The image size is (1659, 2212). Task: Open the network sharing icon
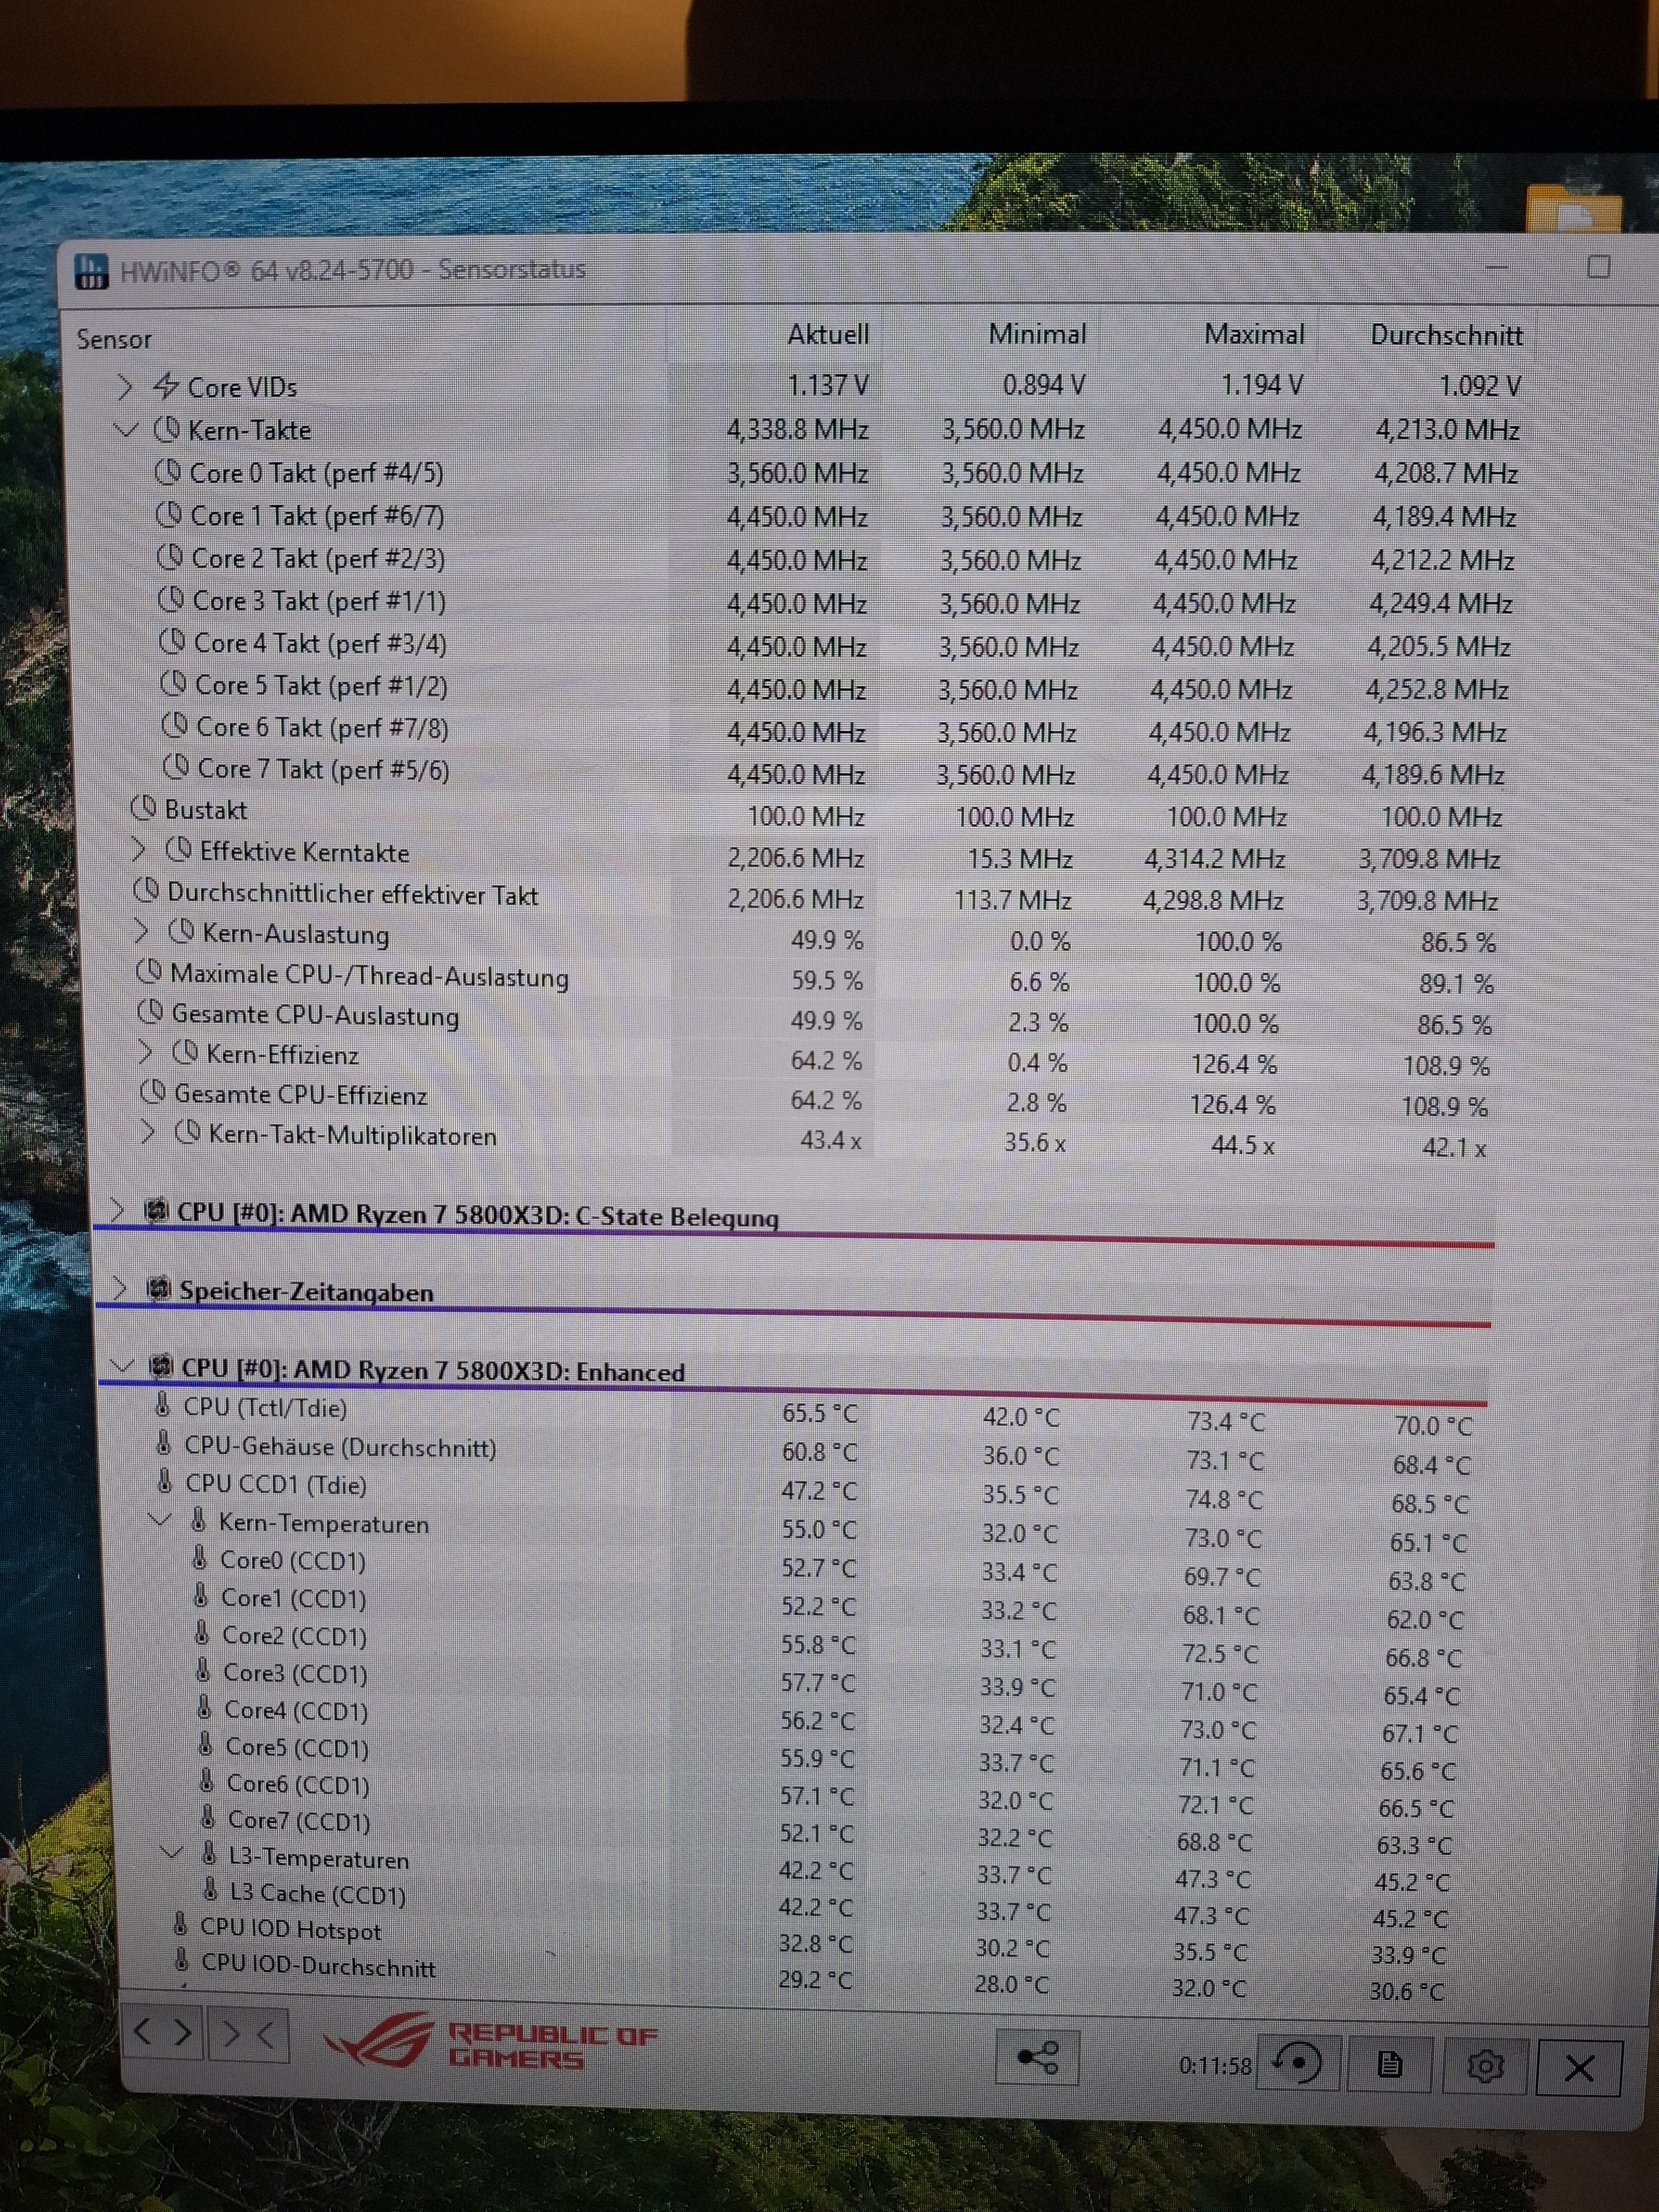pyautogui.click(x=1037, y=2057)
